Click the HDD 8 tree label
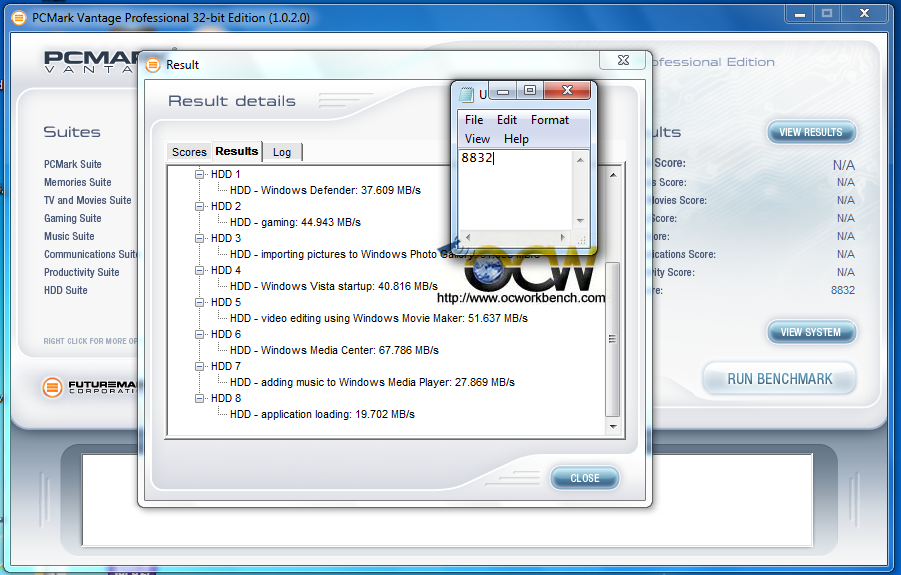The image size is (901, 575). point(226,398)
